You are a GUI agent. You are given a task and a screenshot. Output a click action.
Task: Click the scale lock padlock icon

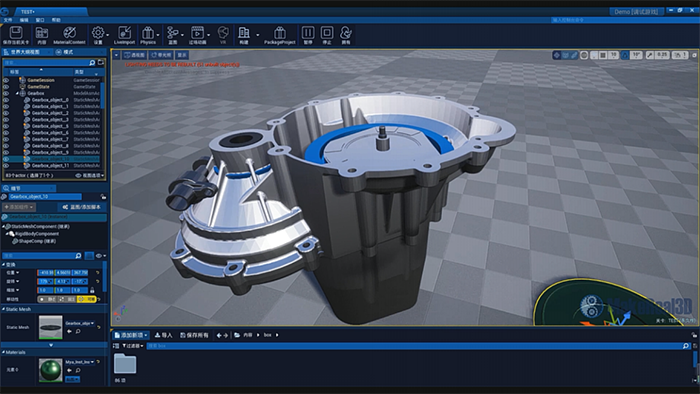pyautogui.click(x=92, y=290)
